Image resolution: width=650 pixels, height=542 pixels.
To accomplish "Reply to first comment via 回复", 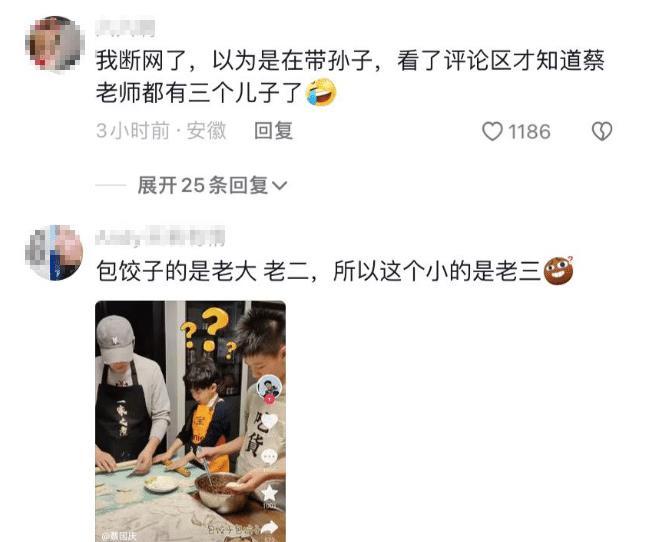I will click(x=274, y=131).
